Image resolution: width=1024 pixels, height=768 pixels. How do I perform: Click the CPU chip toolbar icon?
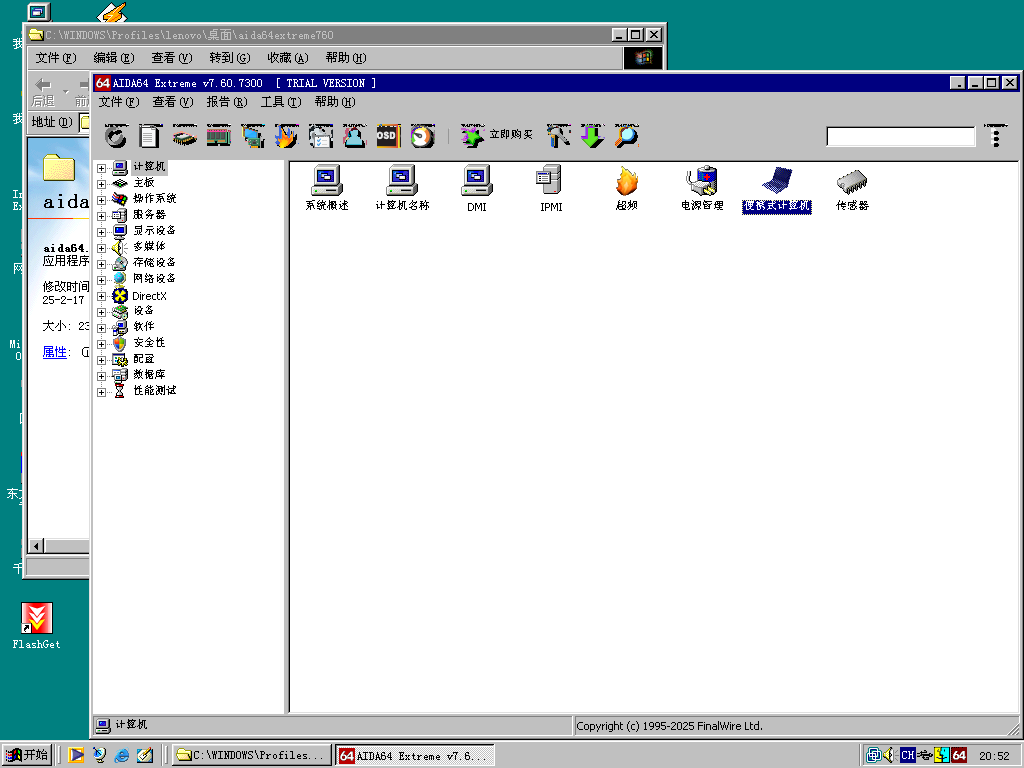point(185,136)
